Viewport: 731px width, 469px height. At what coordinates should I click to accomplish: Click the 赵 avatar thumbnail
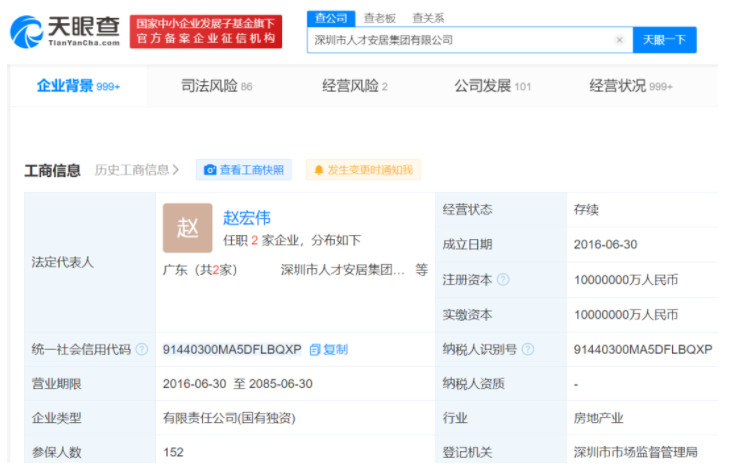tap(187, 228)
